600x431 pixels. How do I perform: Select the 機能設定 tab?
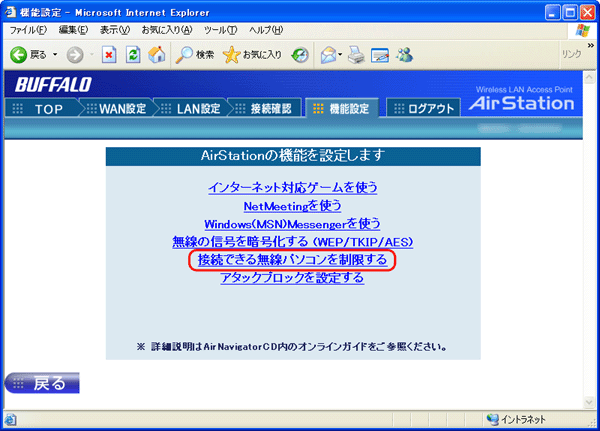coord(342,108)
